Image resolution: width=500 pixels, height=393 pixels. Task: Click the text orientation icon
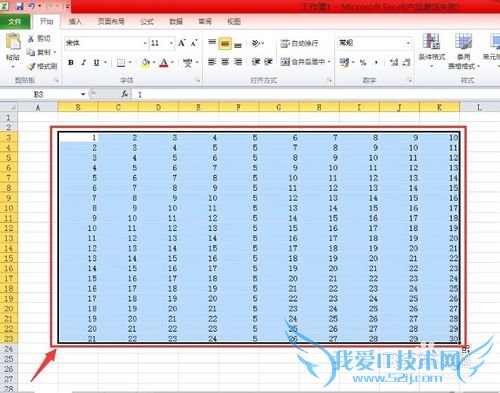(x=256, y=43)
